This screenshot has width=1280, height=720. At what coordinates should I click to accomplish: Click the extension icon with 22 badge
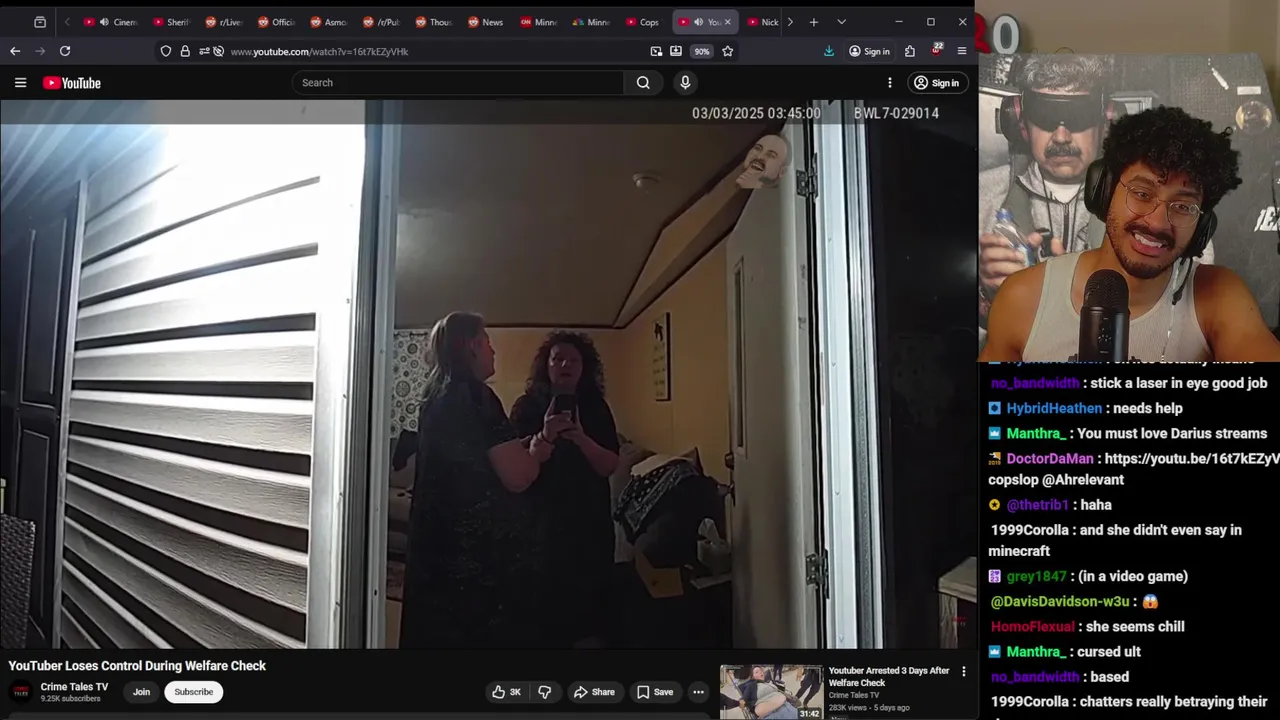[936, 50]
